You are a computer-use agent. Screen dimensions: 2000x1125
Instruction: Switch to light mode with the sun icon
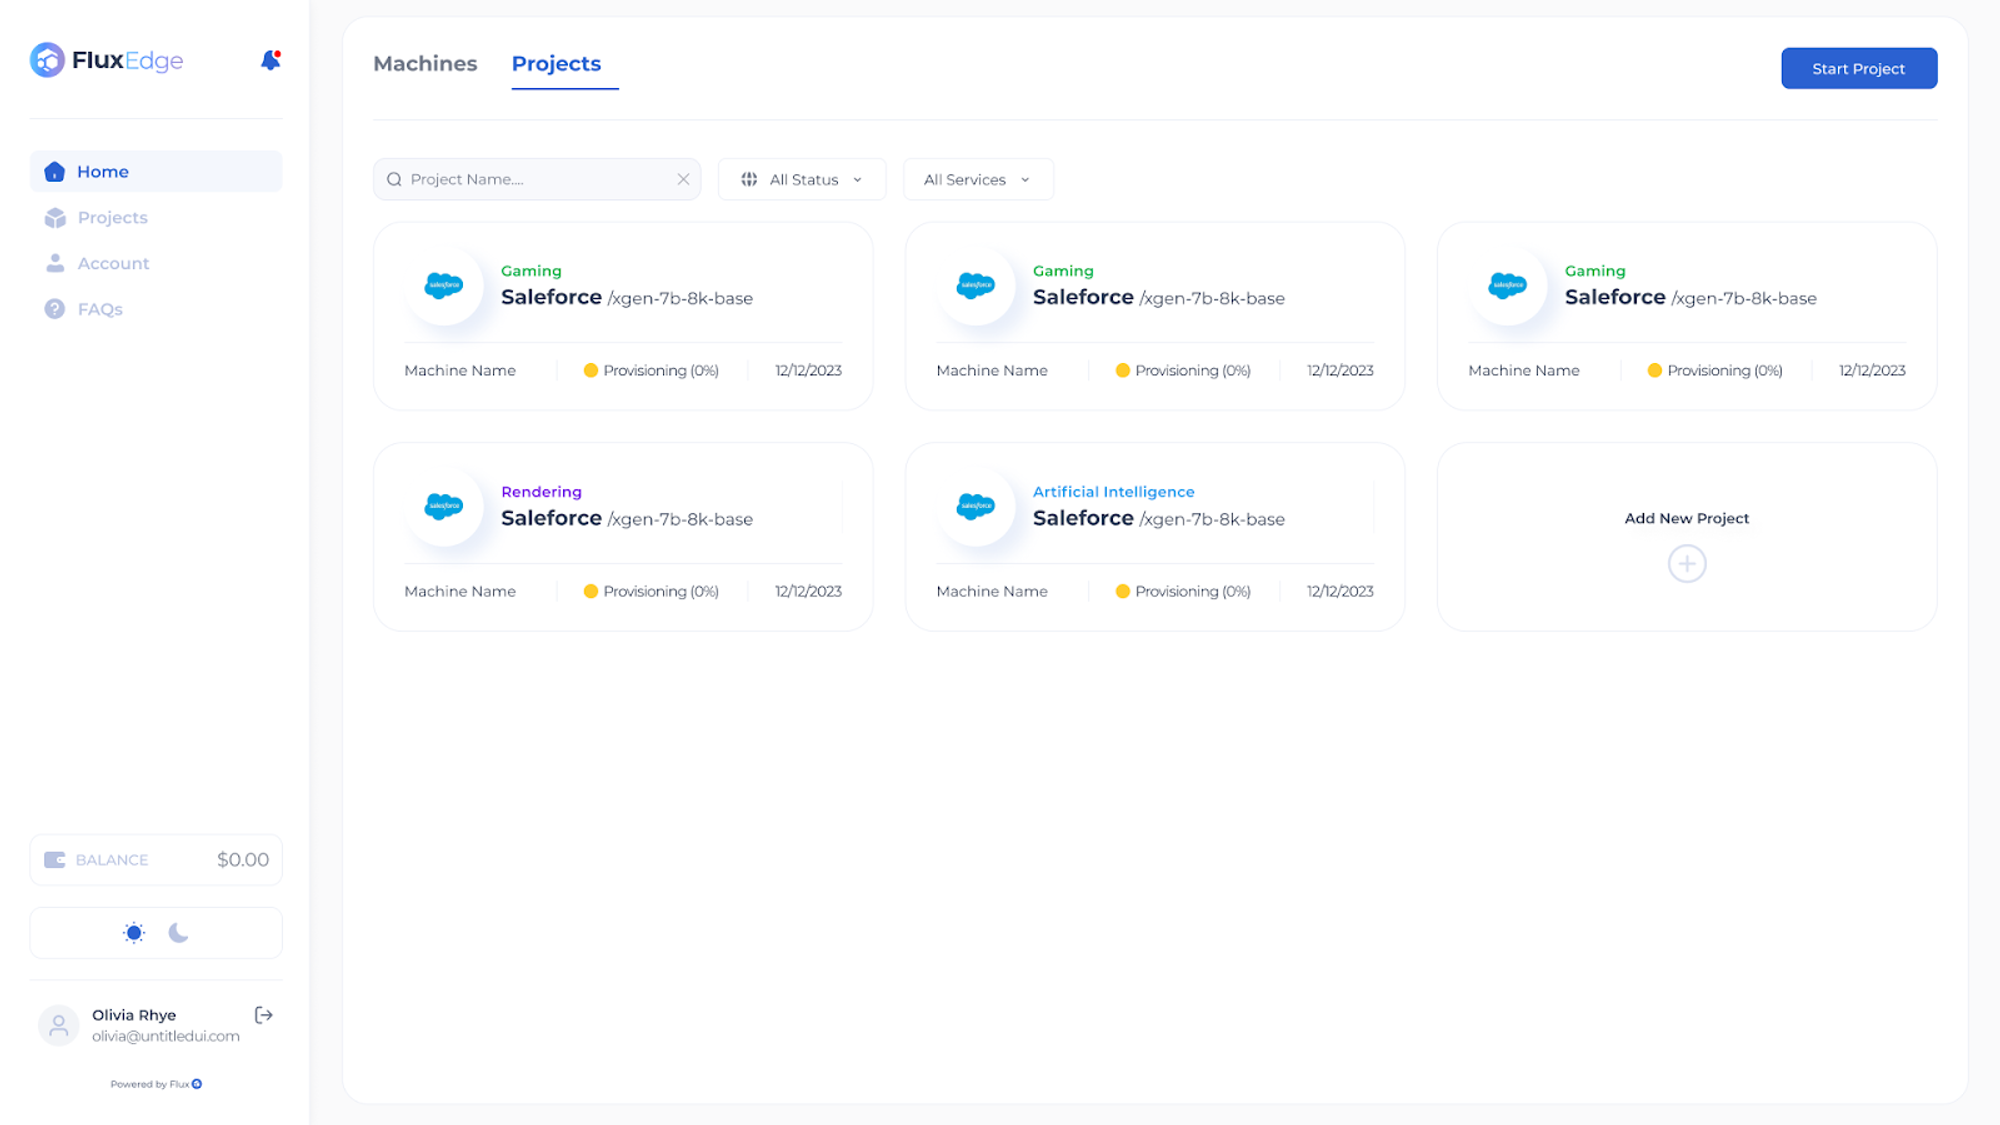coord(134,933)
